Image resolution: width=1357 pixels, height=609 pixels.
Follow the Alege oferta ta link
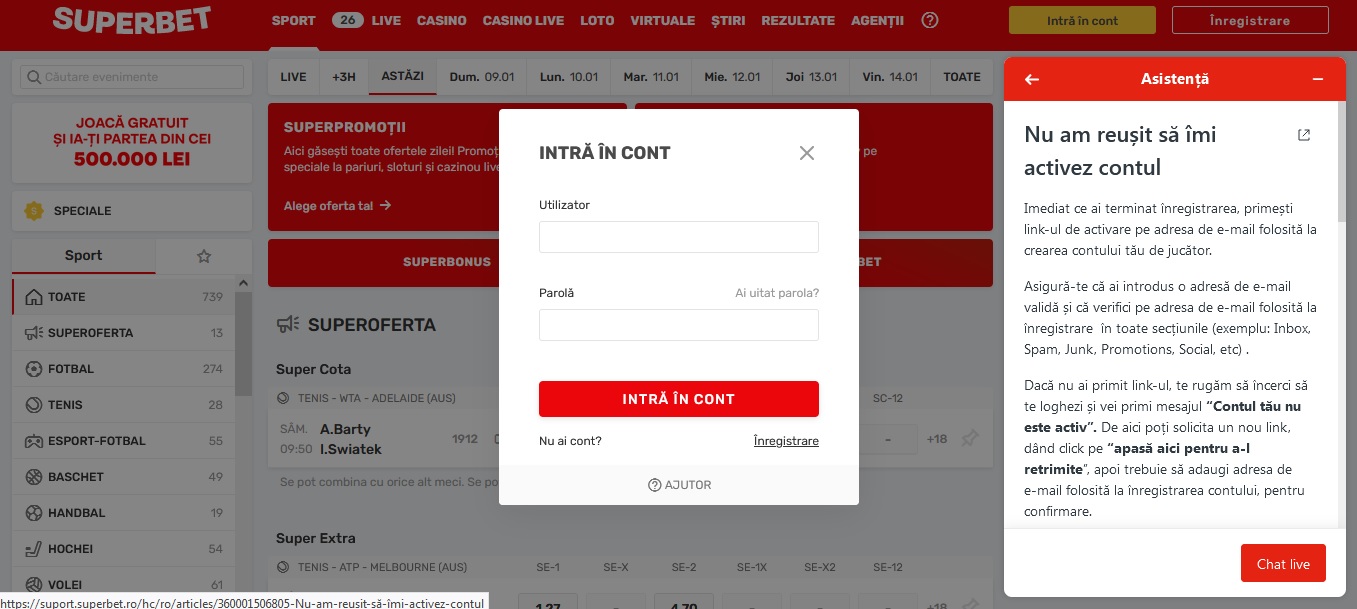[337, 206]
